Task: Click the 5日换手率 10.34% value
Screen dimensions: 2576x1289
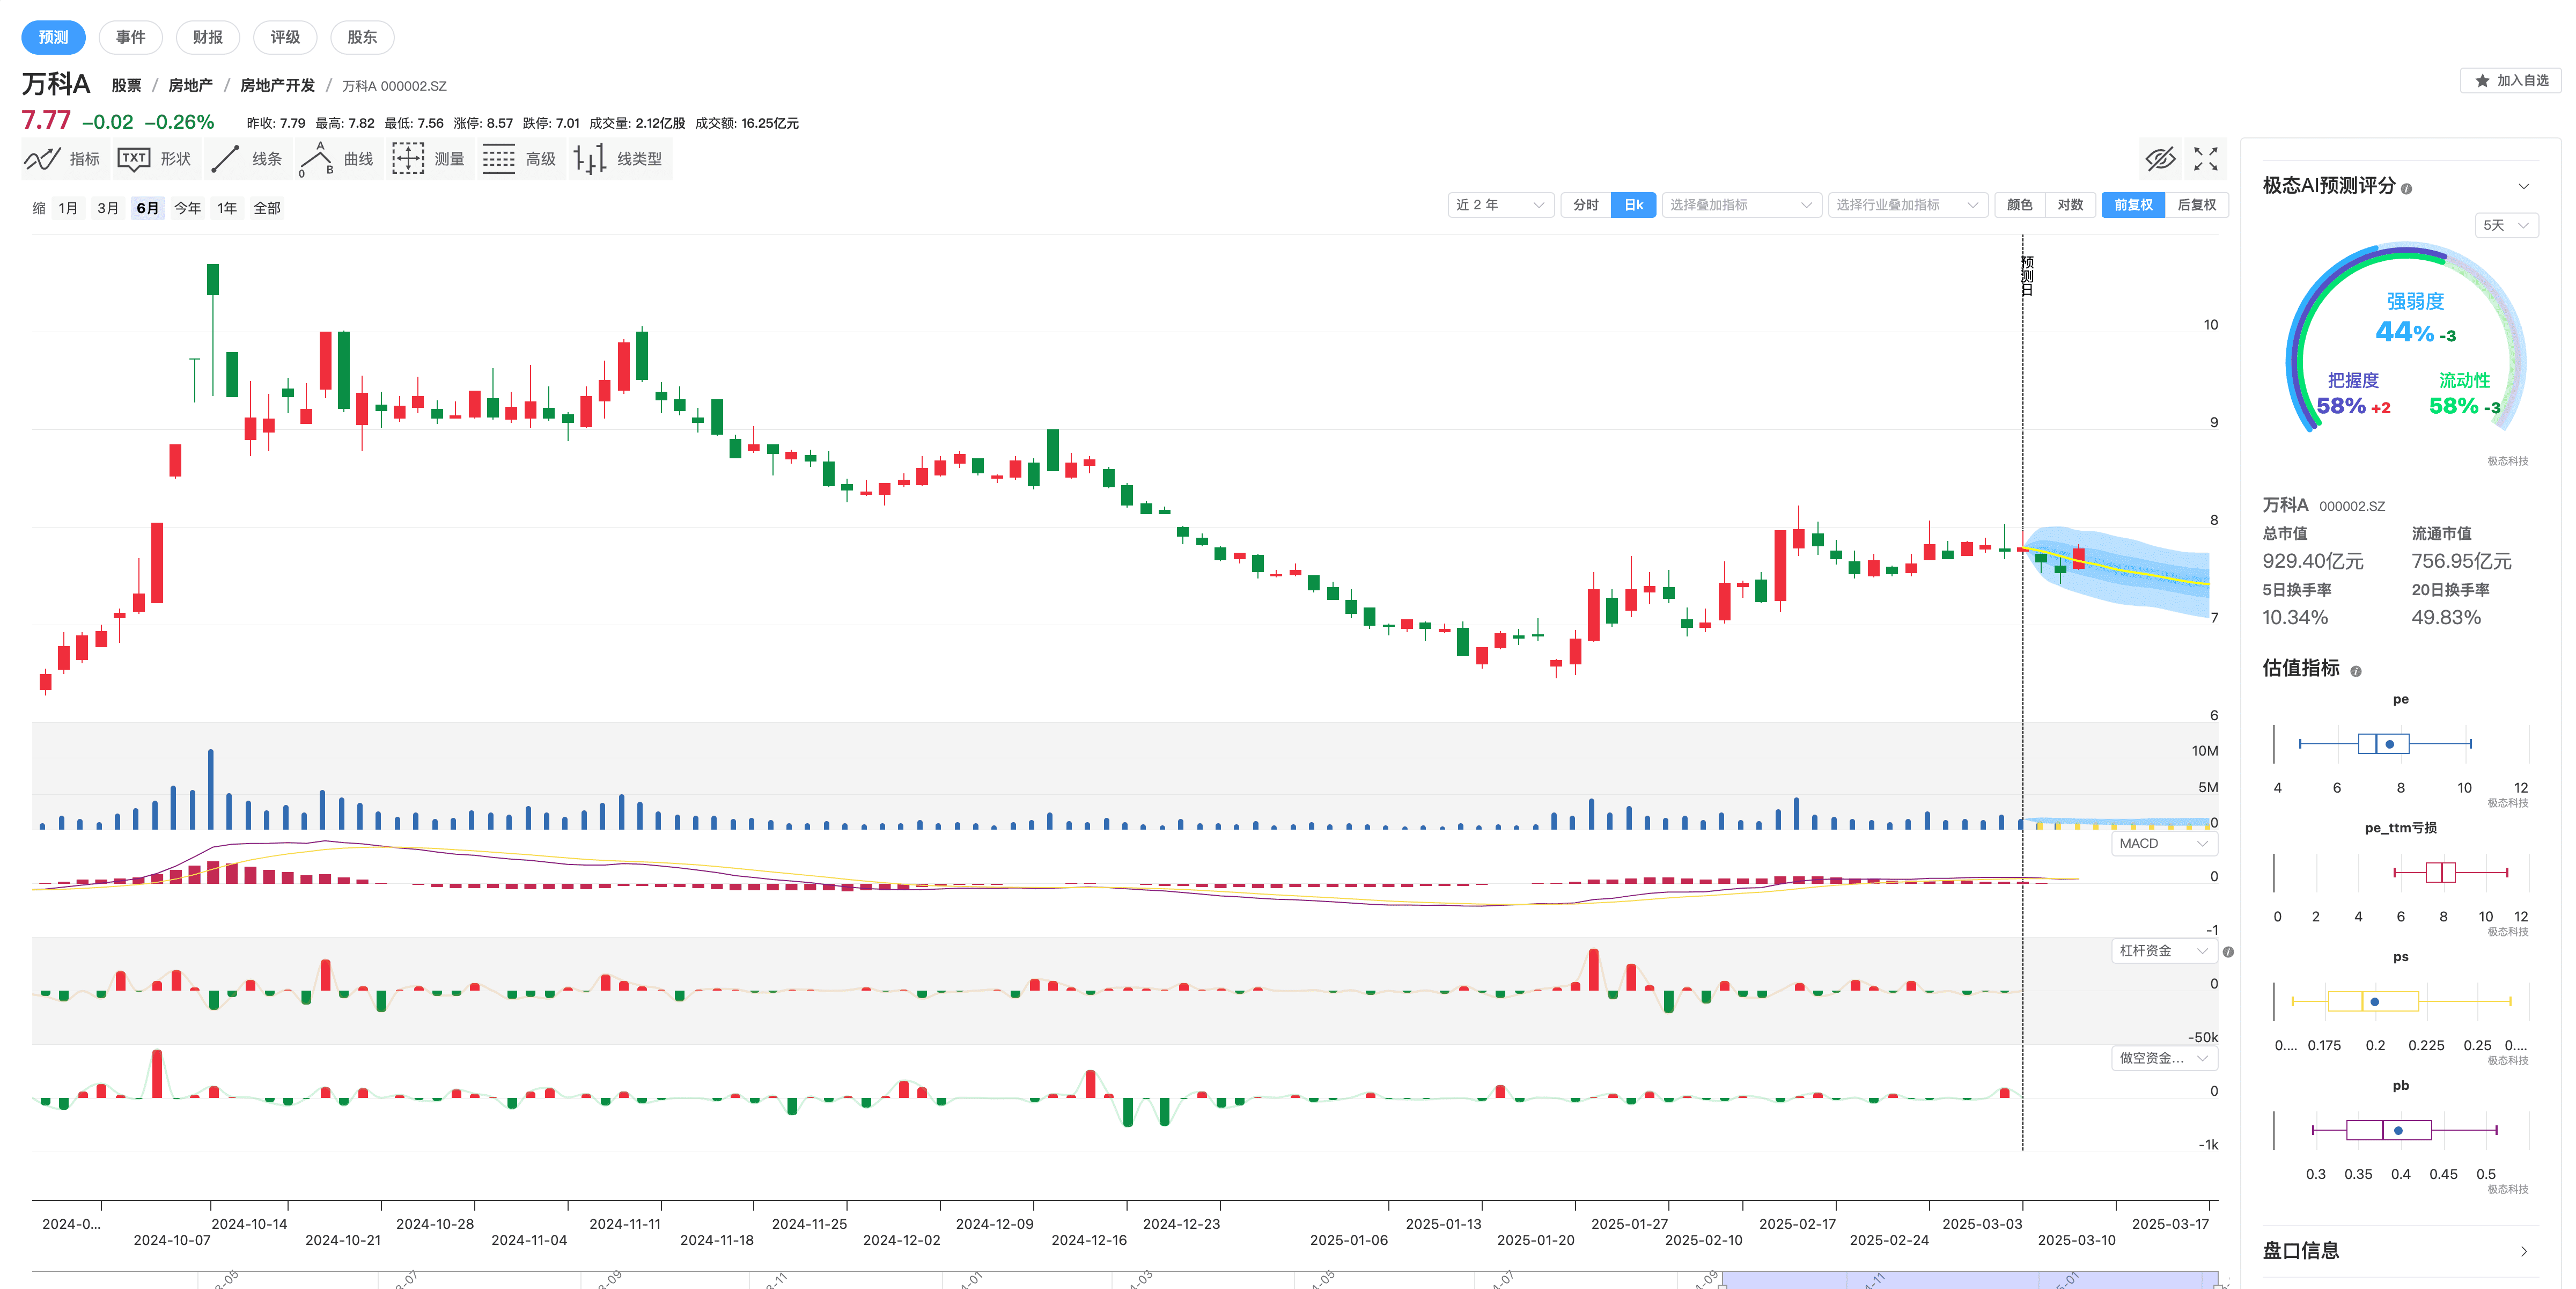Action: (x=2295, y=618)
